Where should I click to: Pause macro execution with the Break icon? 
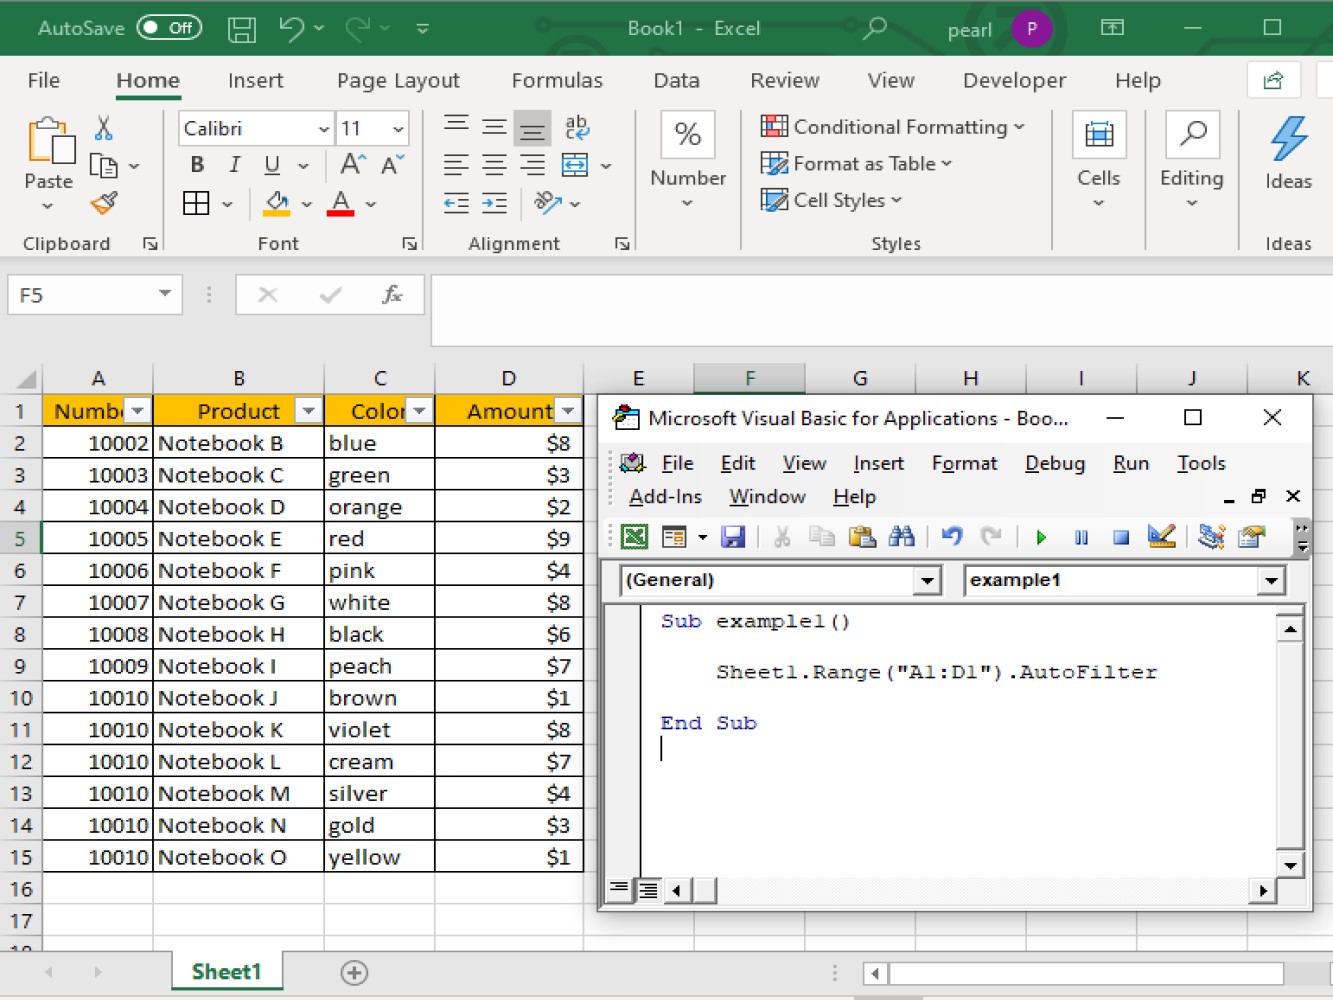pos(1080,537)
